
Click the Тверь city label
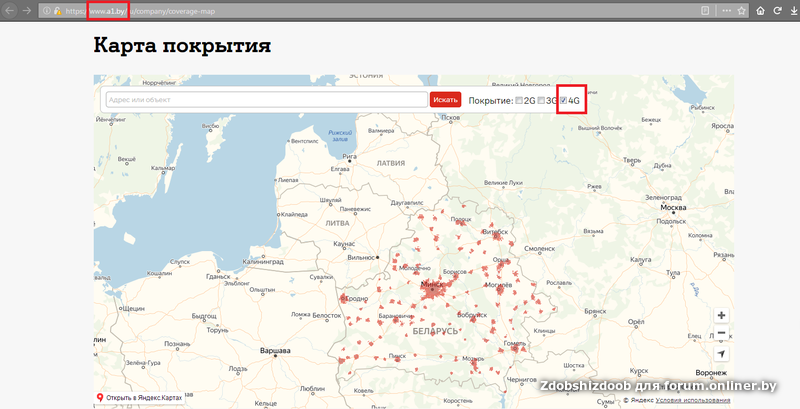tap(632, 160)
